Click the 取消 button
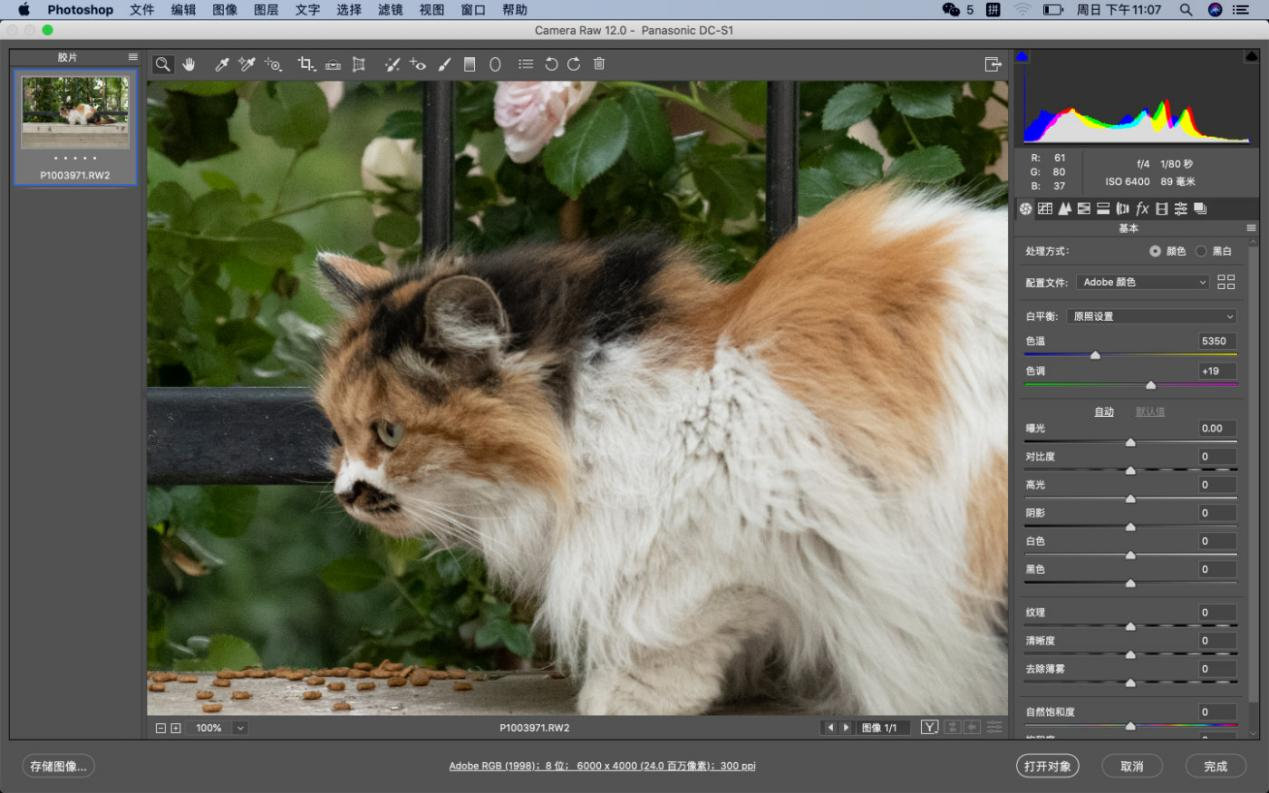The height and width of the screenshot is (793, 1269). click(x=1132, y=766)
